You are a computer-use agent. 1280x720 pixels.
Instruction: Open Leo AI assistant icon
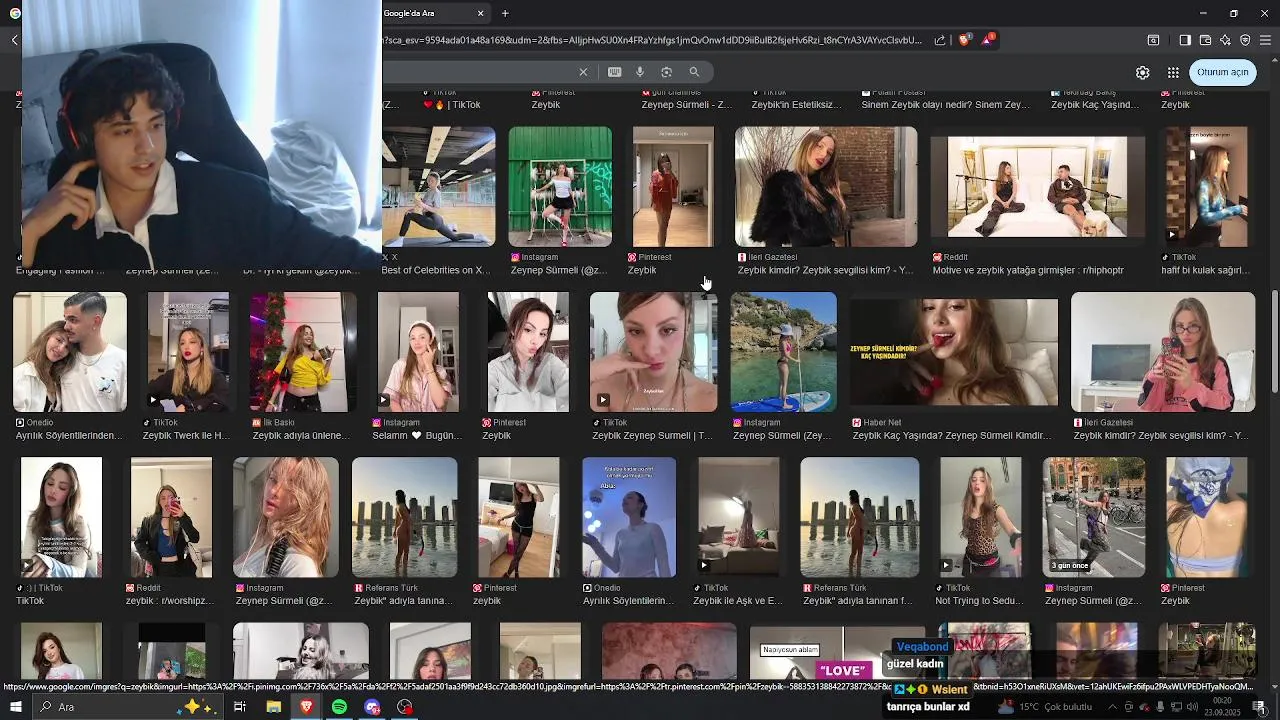(1225, 40)
